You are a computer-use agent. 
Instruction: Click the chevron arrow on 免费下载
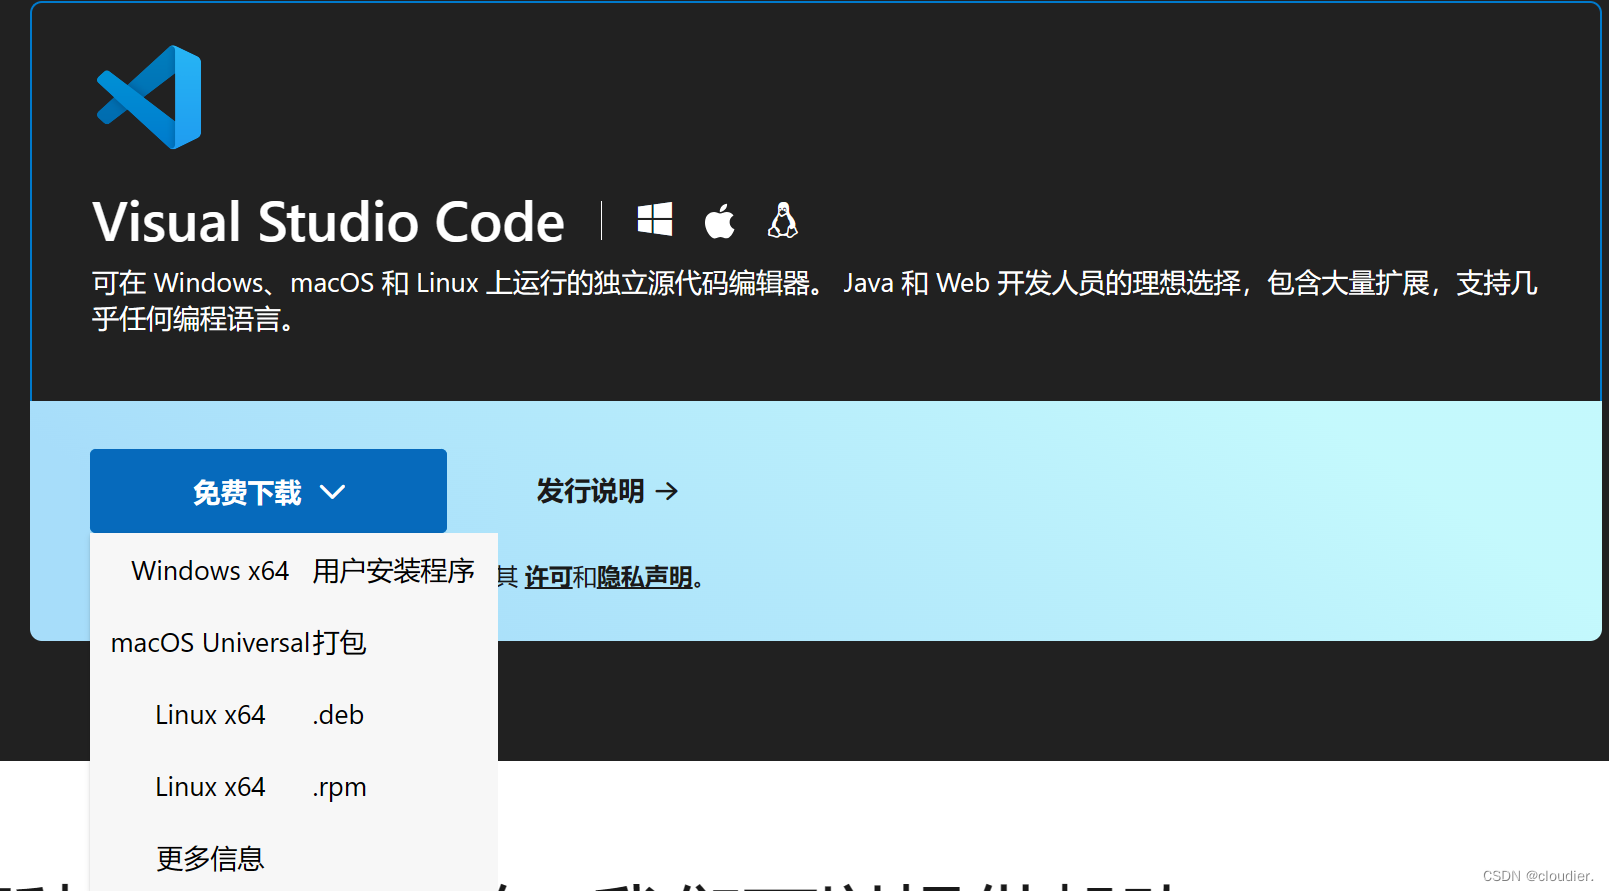pyautogui.click(x=333, y=492)
